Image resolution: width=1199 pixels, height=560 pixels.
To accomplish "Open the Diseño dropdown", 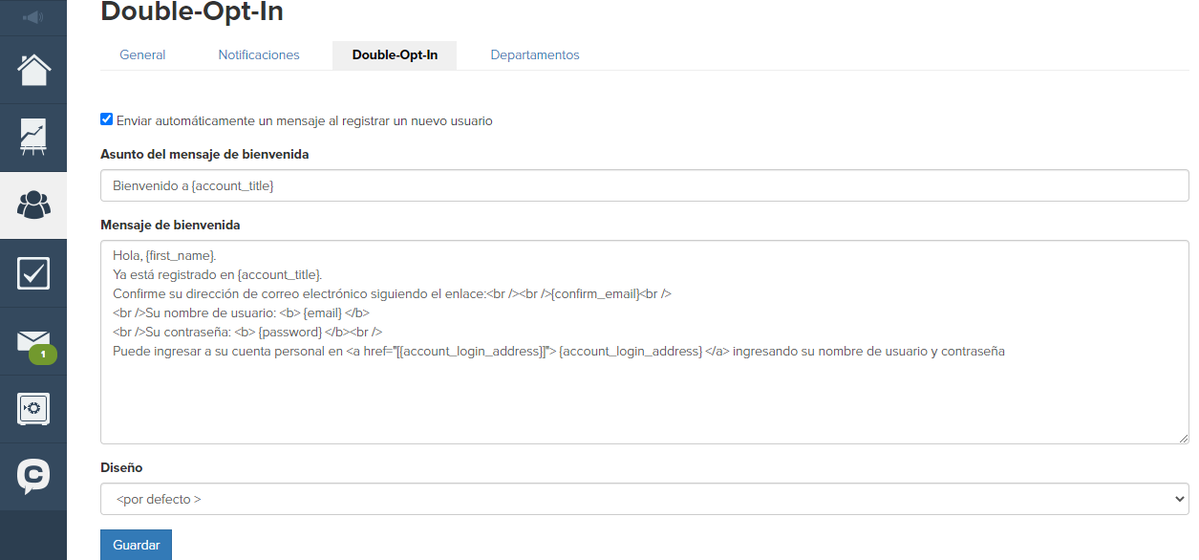I will click(645, 499).
